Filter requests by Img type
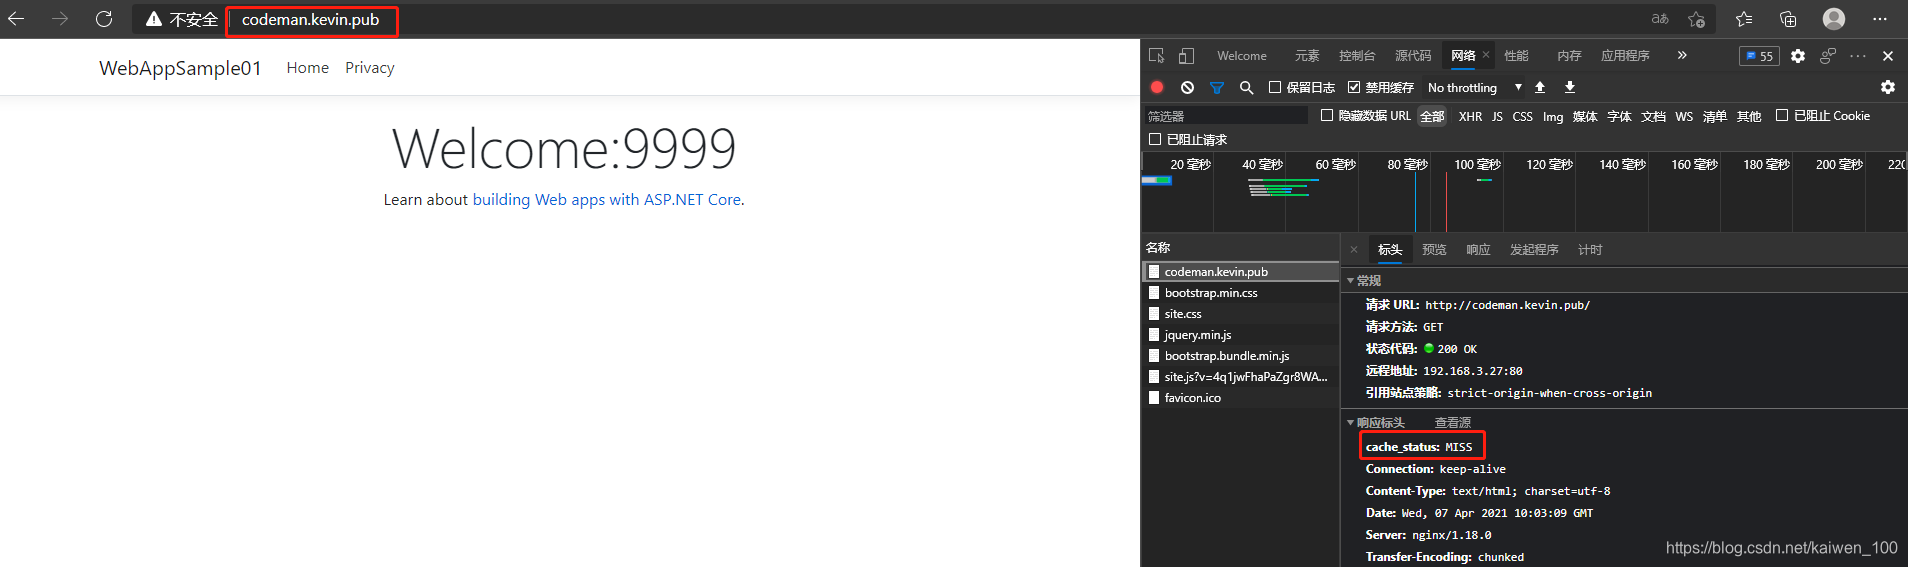Image resolution: width=1908 pixels, height=567 pixels. [x=1553, y=116]
